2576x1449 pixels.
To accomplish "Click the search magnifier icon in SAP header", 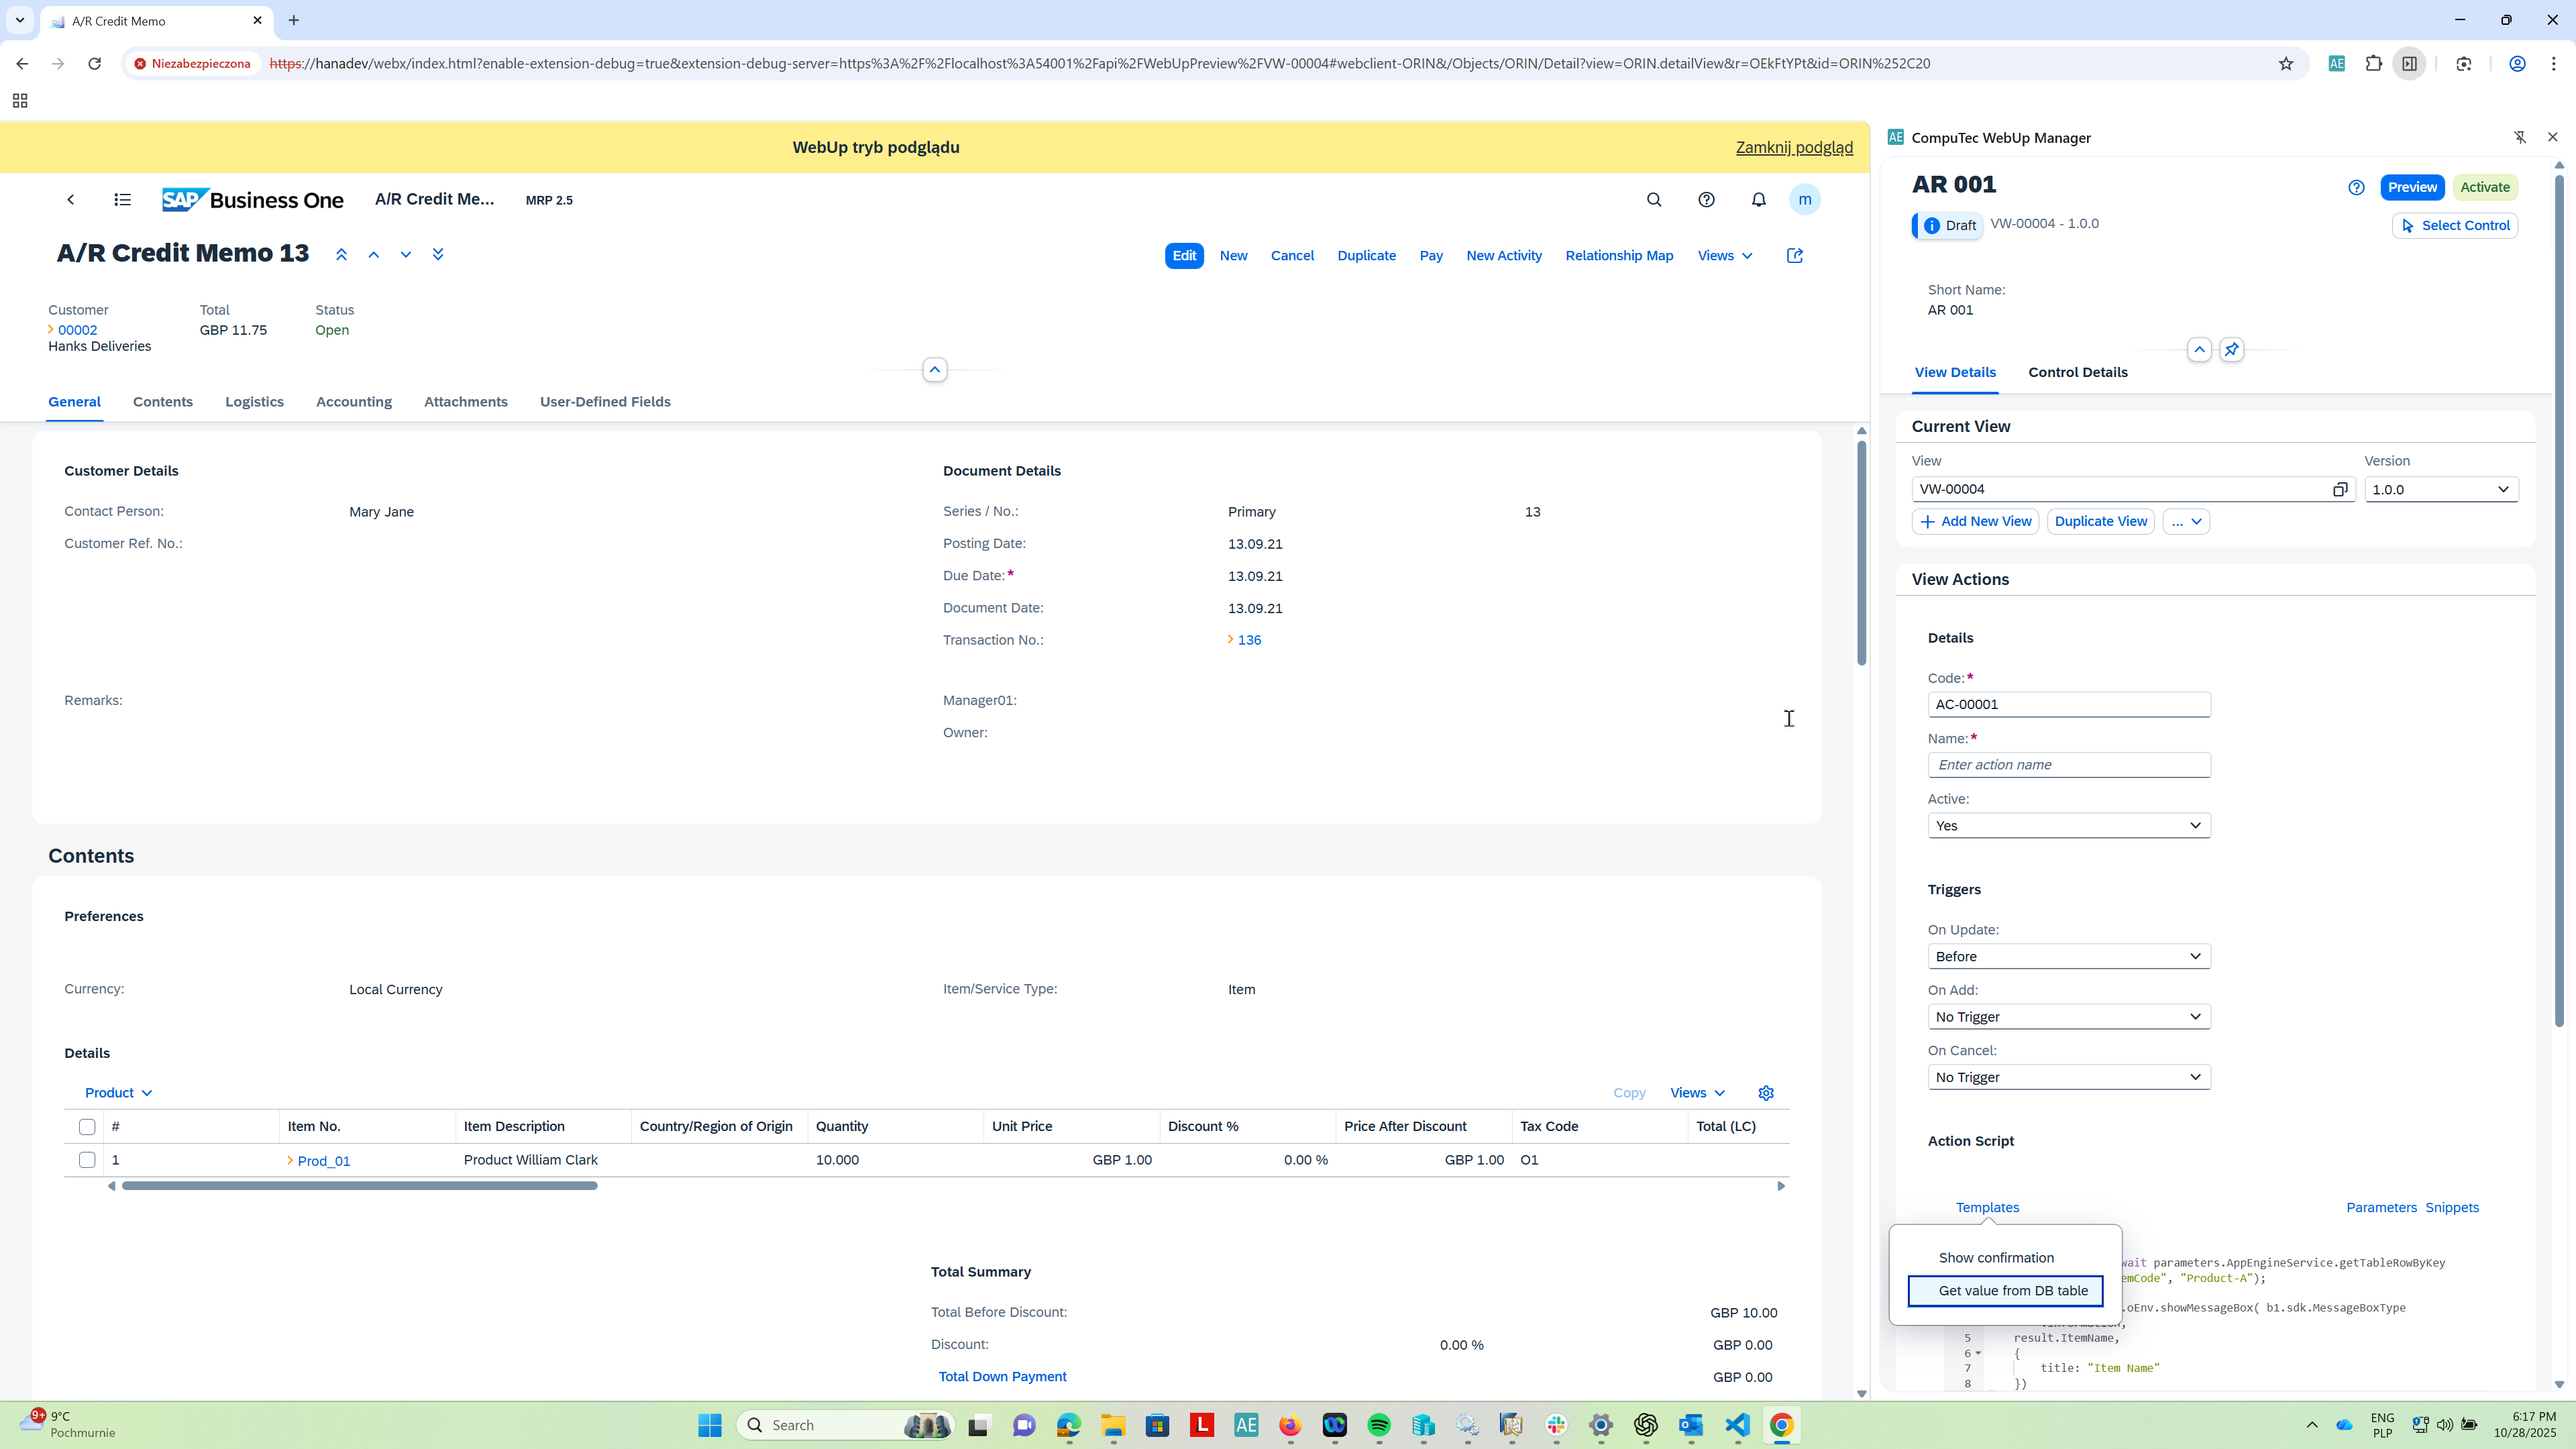I will click(1654, 200).
